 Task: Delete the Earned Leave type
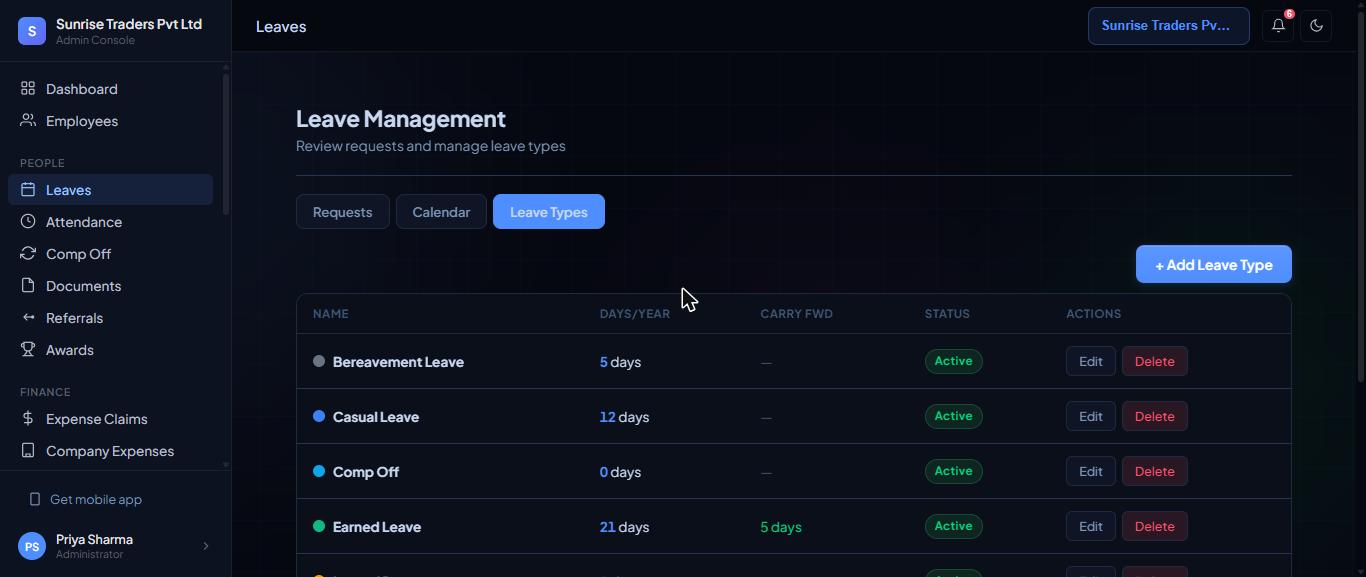click(x=1155, y=526)
